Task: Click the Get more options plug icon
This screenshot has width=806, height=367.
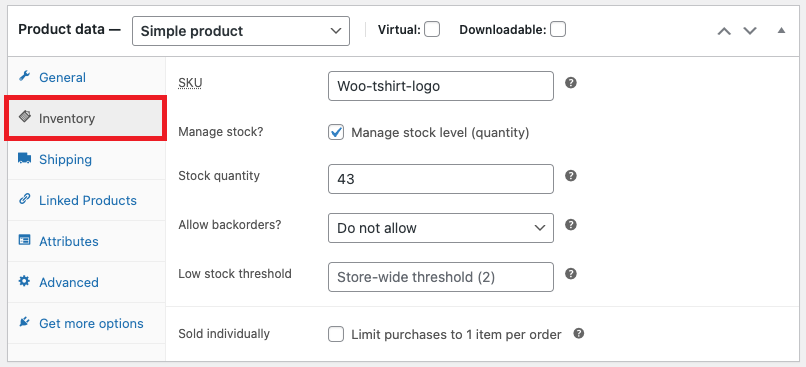Action: [24, 322]
